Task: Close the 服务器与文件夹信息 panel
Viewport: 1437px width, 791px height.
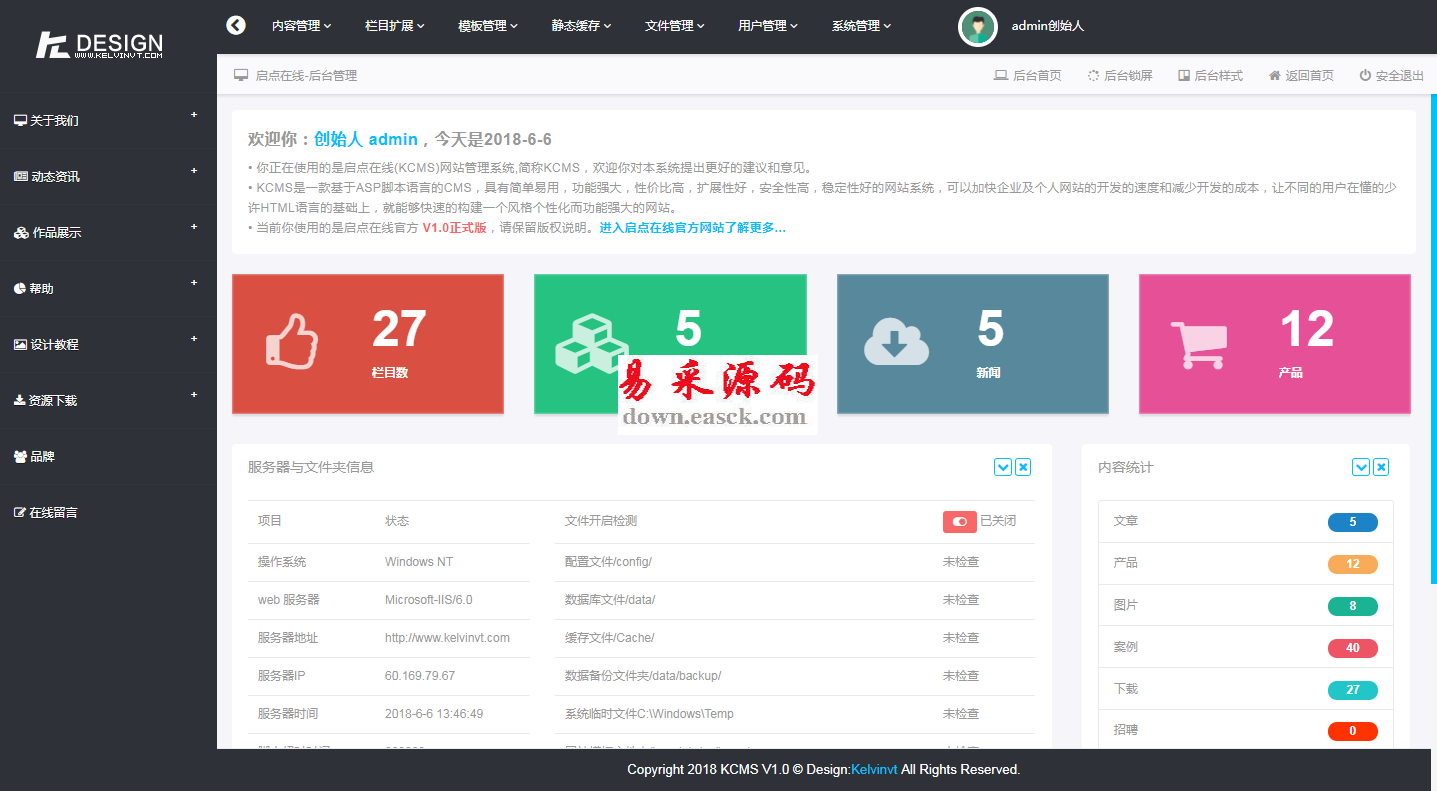Action: tap(1023, 467)
